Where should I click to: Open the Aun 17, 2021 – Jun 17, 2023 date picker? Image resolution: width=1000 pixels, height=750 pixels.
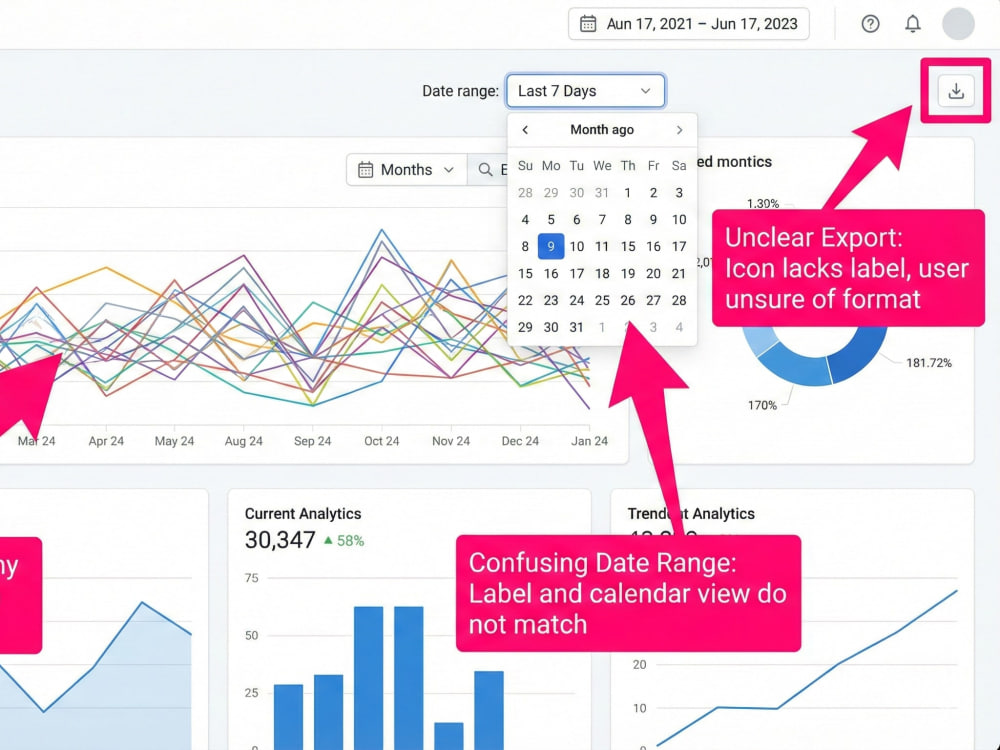click(x=689, y=24)
